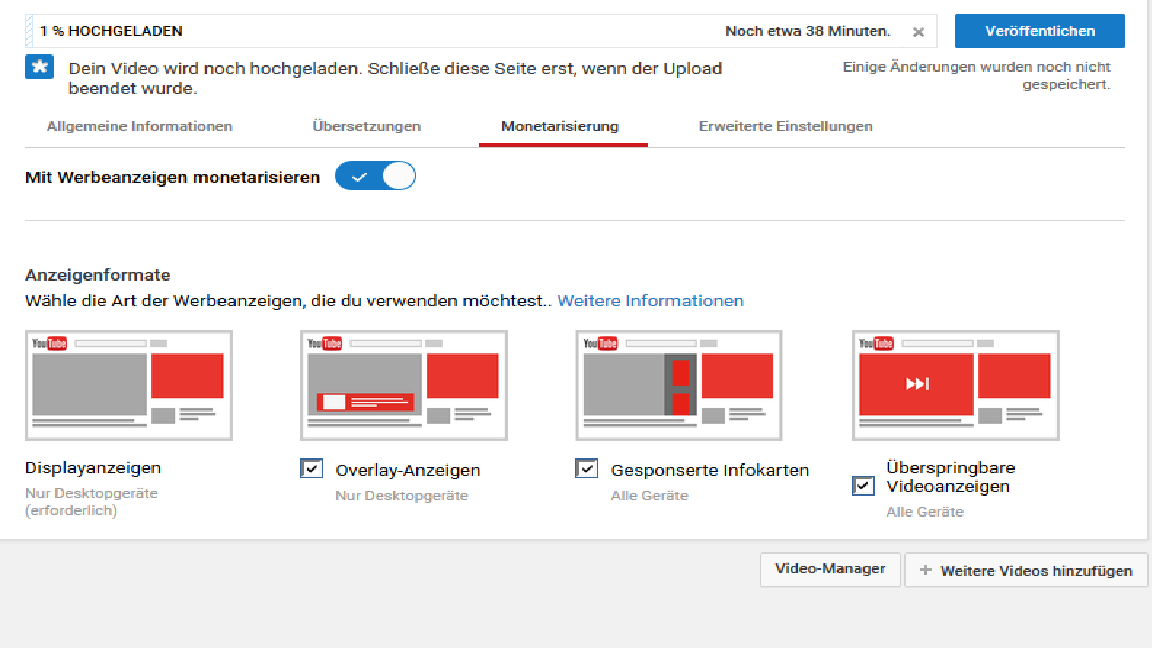Click the Overlay-Anzeigen preview image

tap(404, 385)
